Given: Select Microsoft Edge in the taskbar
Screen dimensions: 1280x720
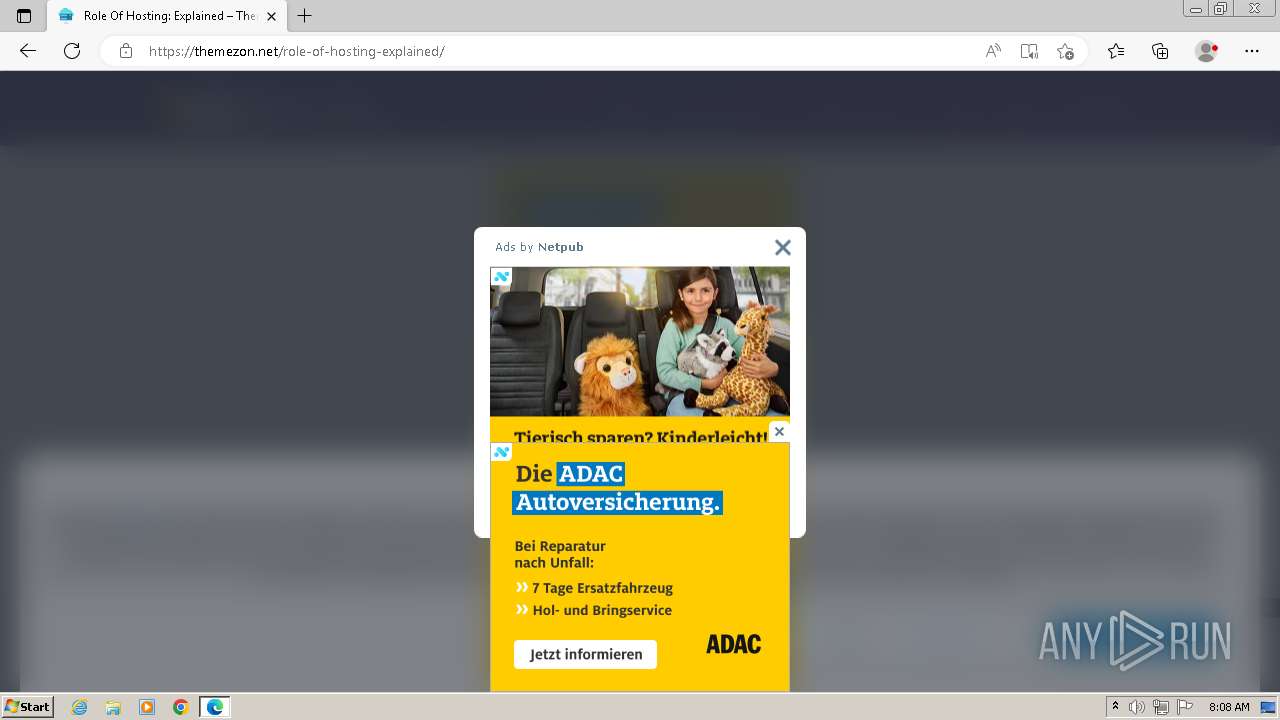Looking at the screenshot, I should [214, 707].
